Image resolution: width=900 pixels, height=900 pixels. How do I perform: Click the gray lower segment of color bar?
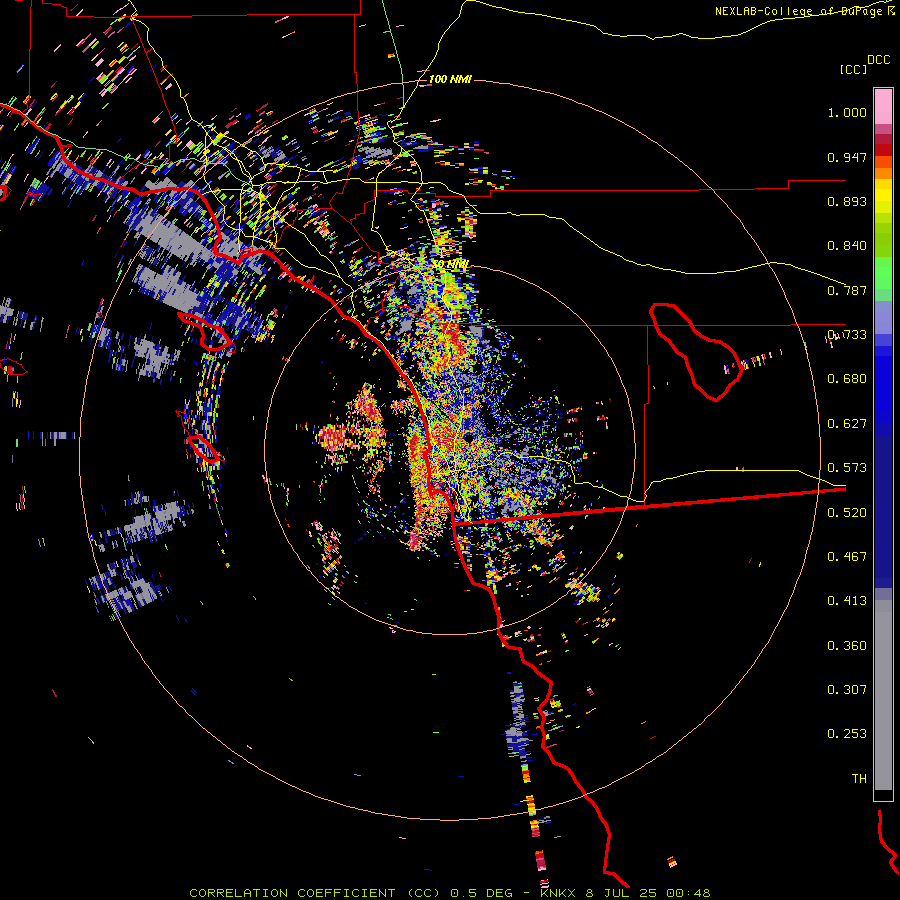pos(883,695)
